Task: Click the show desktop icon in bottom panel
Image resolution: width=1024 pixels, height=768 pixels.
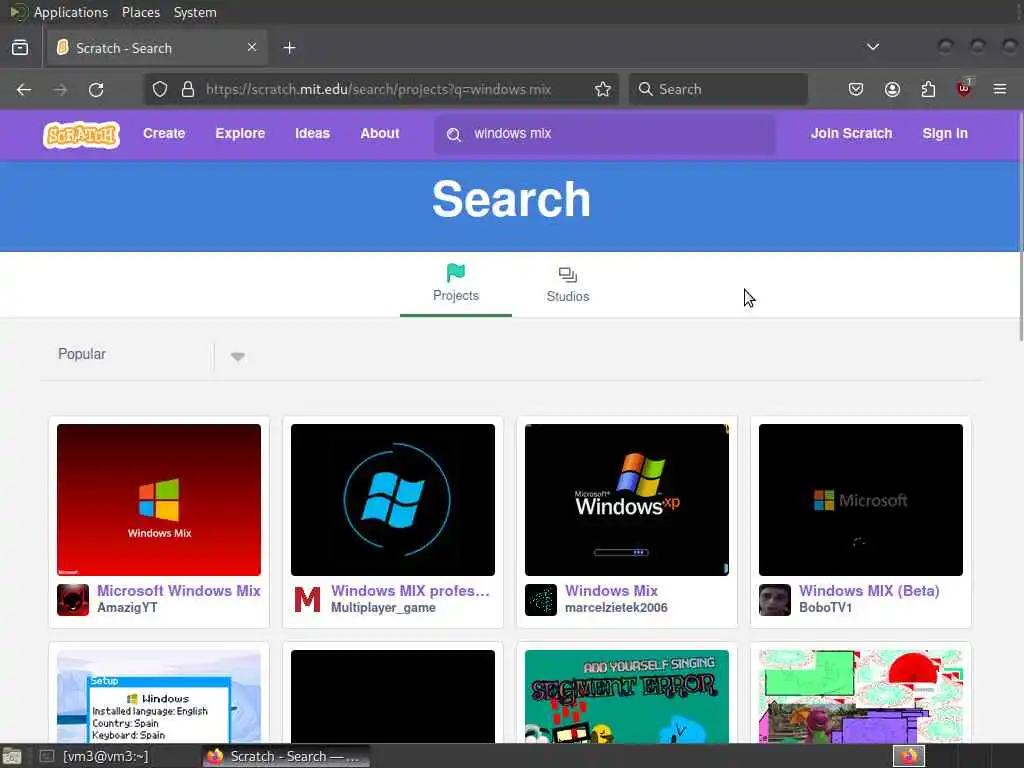Action: 11,757
